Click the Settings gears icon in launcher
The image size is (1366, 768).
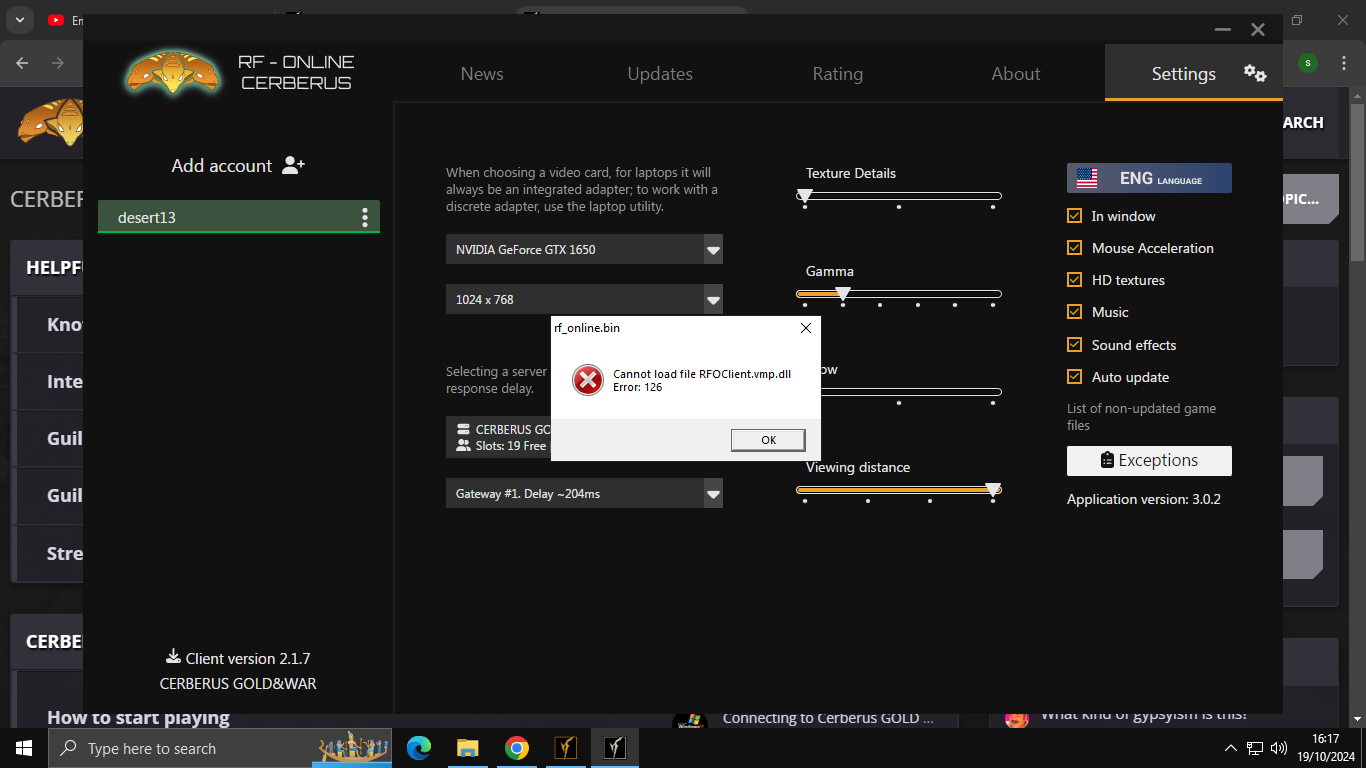(1255, 73)
